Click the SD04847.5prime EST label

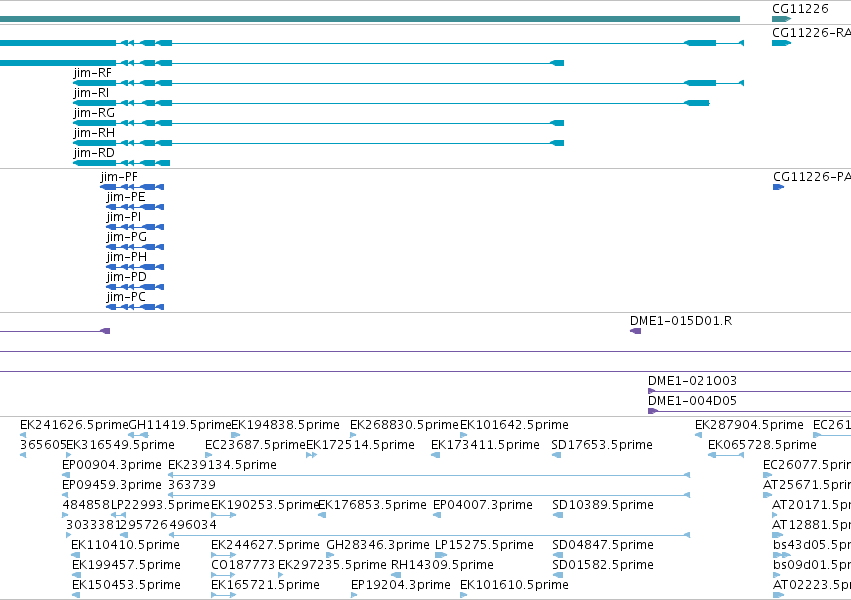602,545
